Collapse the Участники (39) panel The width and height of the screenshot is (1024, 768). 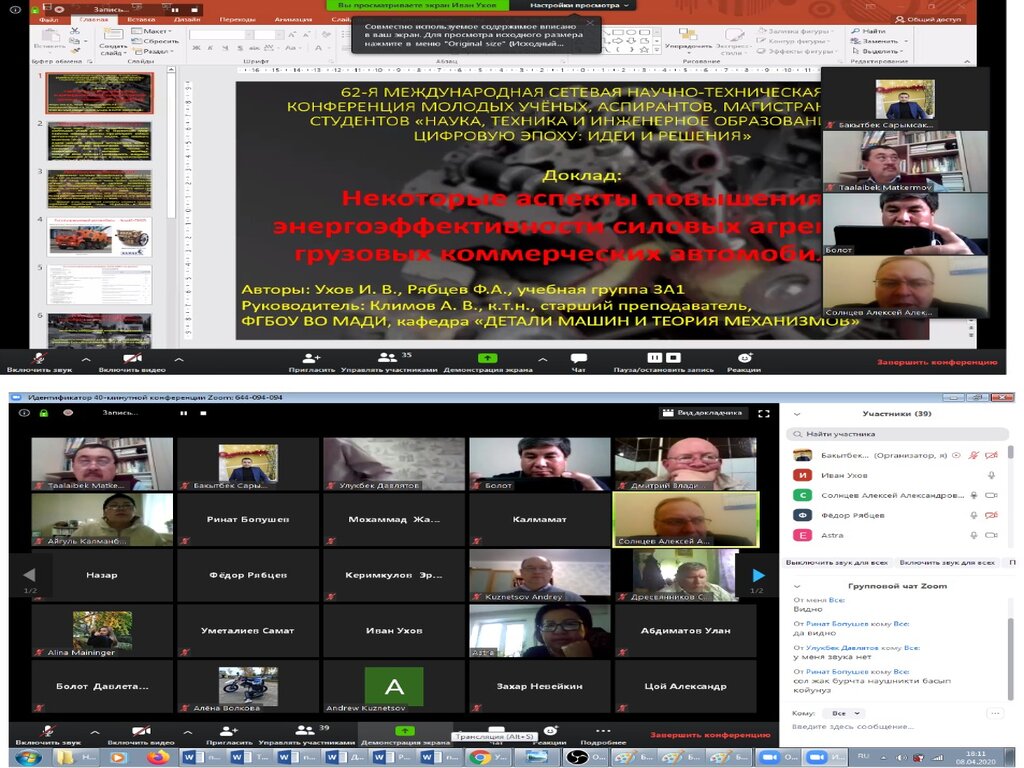tap(796, 413)
